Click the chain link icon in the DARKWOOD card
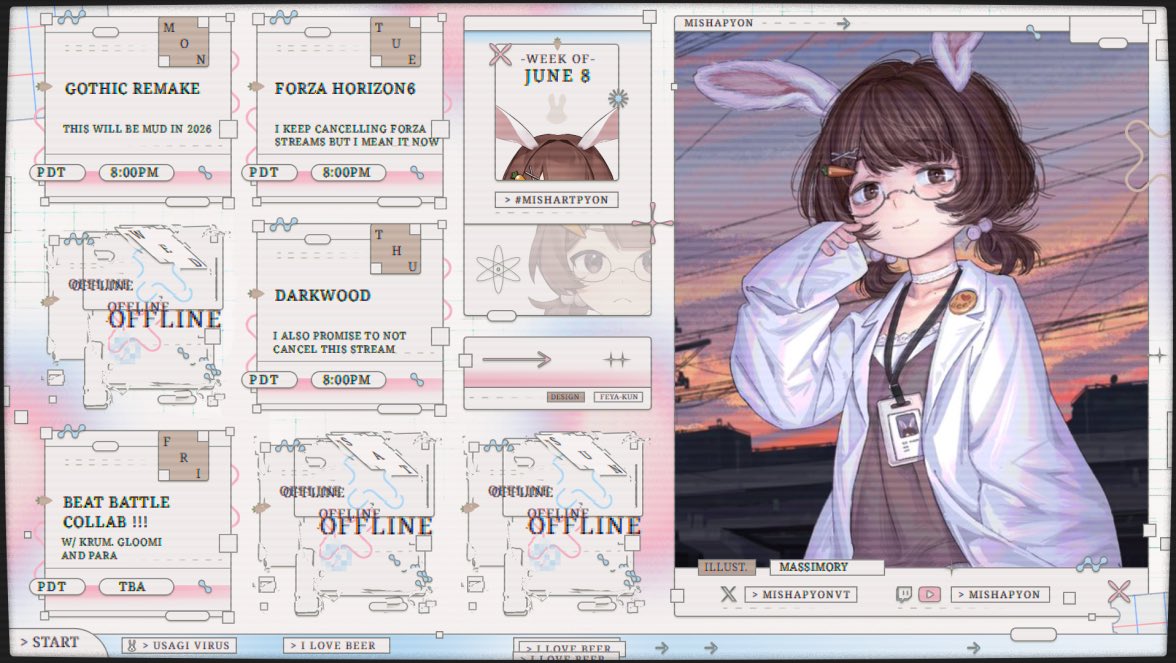The height and width of the screenshot is (663, 1176). coord(417,380)
